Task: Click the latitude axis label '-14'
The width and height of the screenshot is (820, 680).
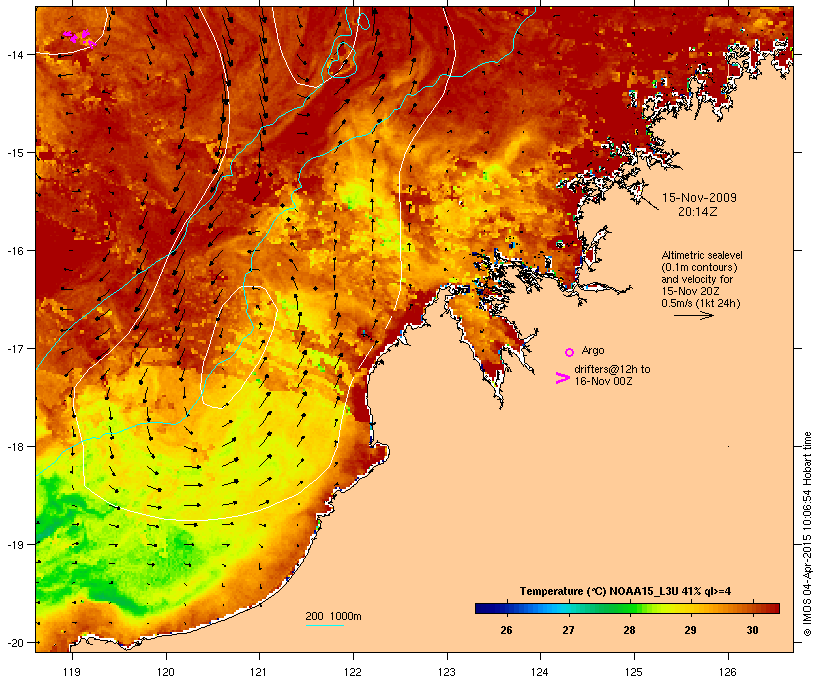Action: (15, 54)
